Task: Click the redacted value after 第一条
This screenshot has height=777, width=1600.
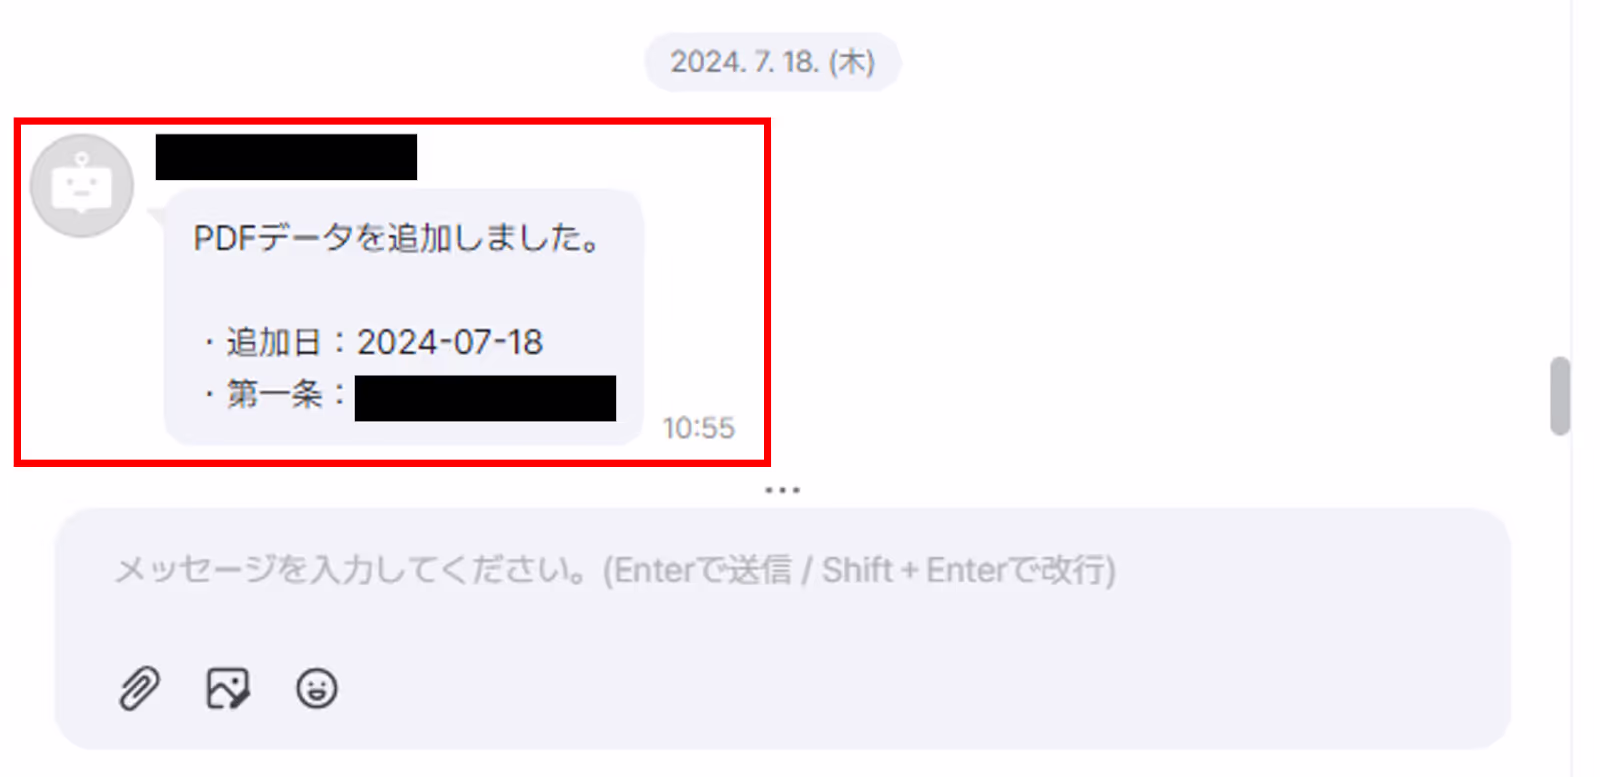Action: (485, 398)
